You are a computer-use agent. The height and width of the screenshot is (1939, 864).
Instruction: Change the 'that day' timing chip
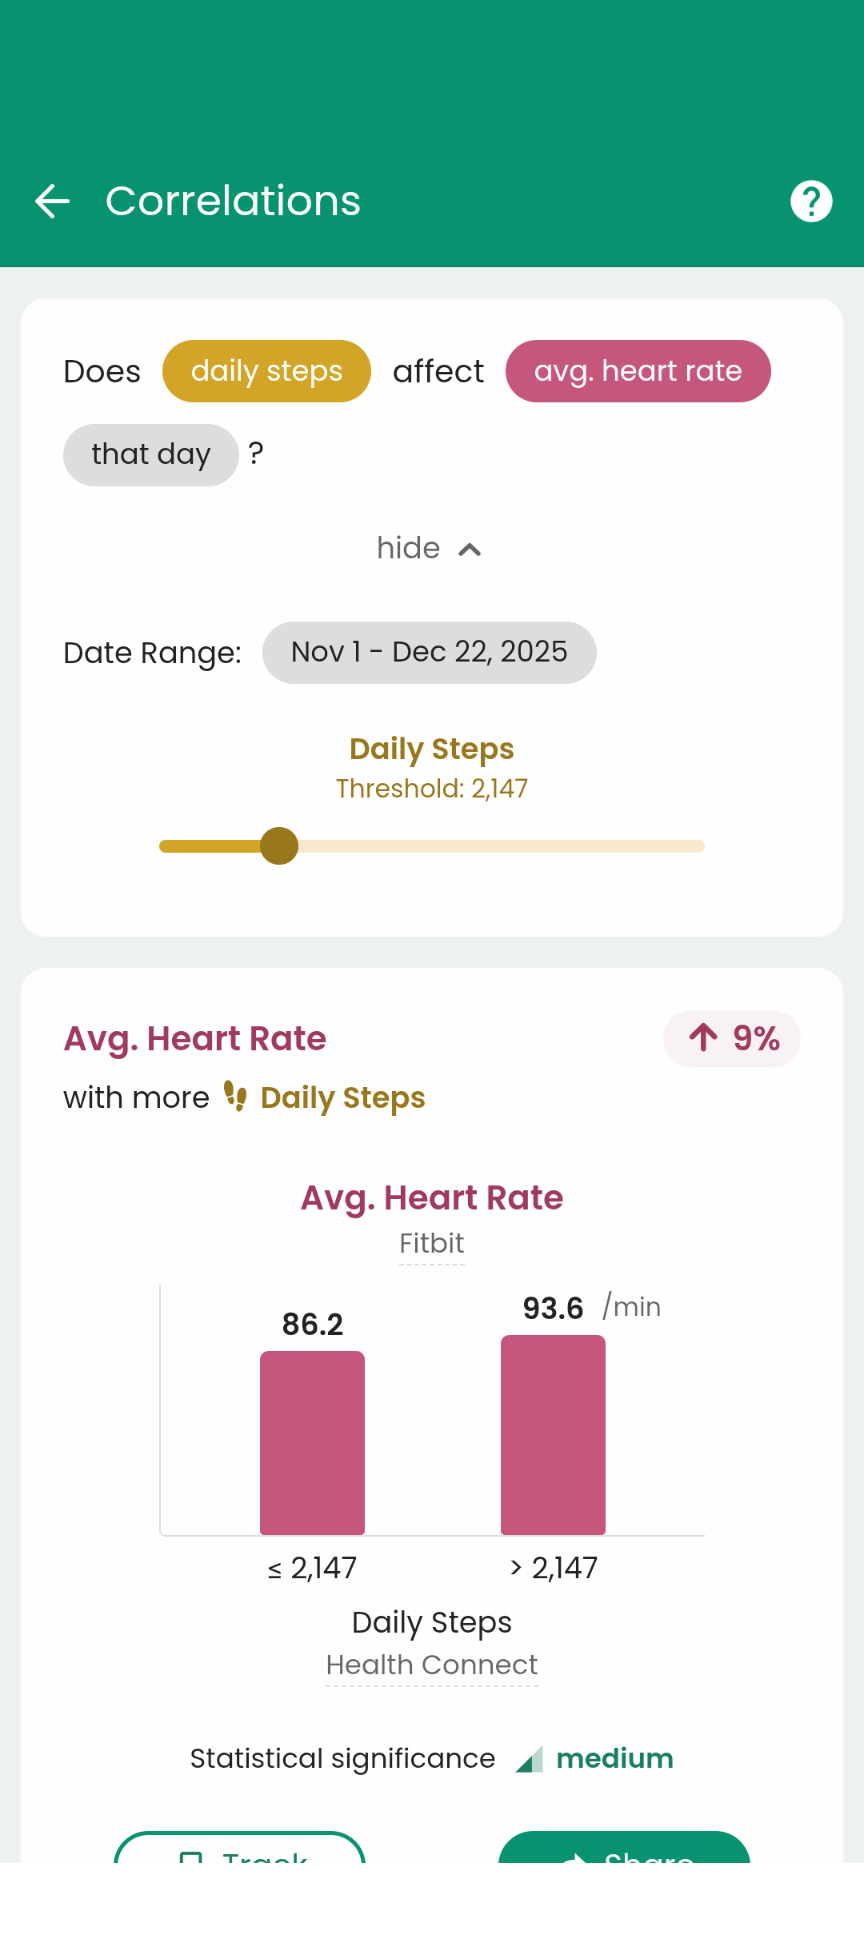tap(150, 455)
